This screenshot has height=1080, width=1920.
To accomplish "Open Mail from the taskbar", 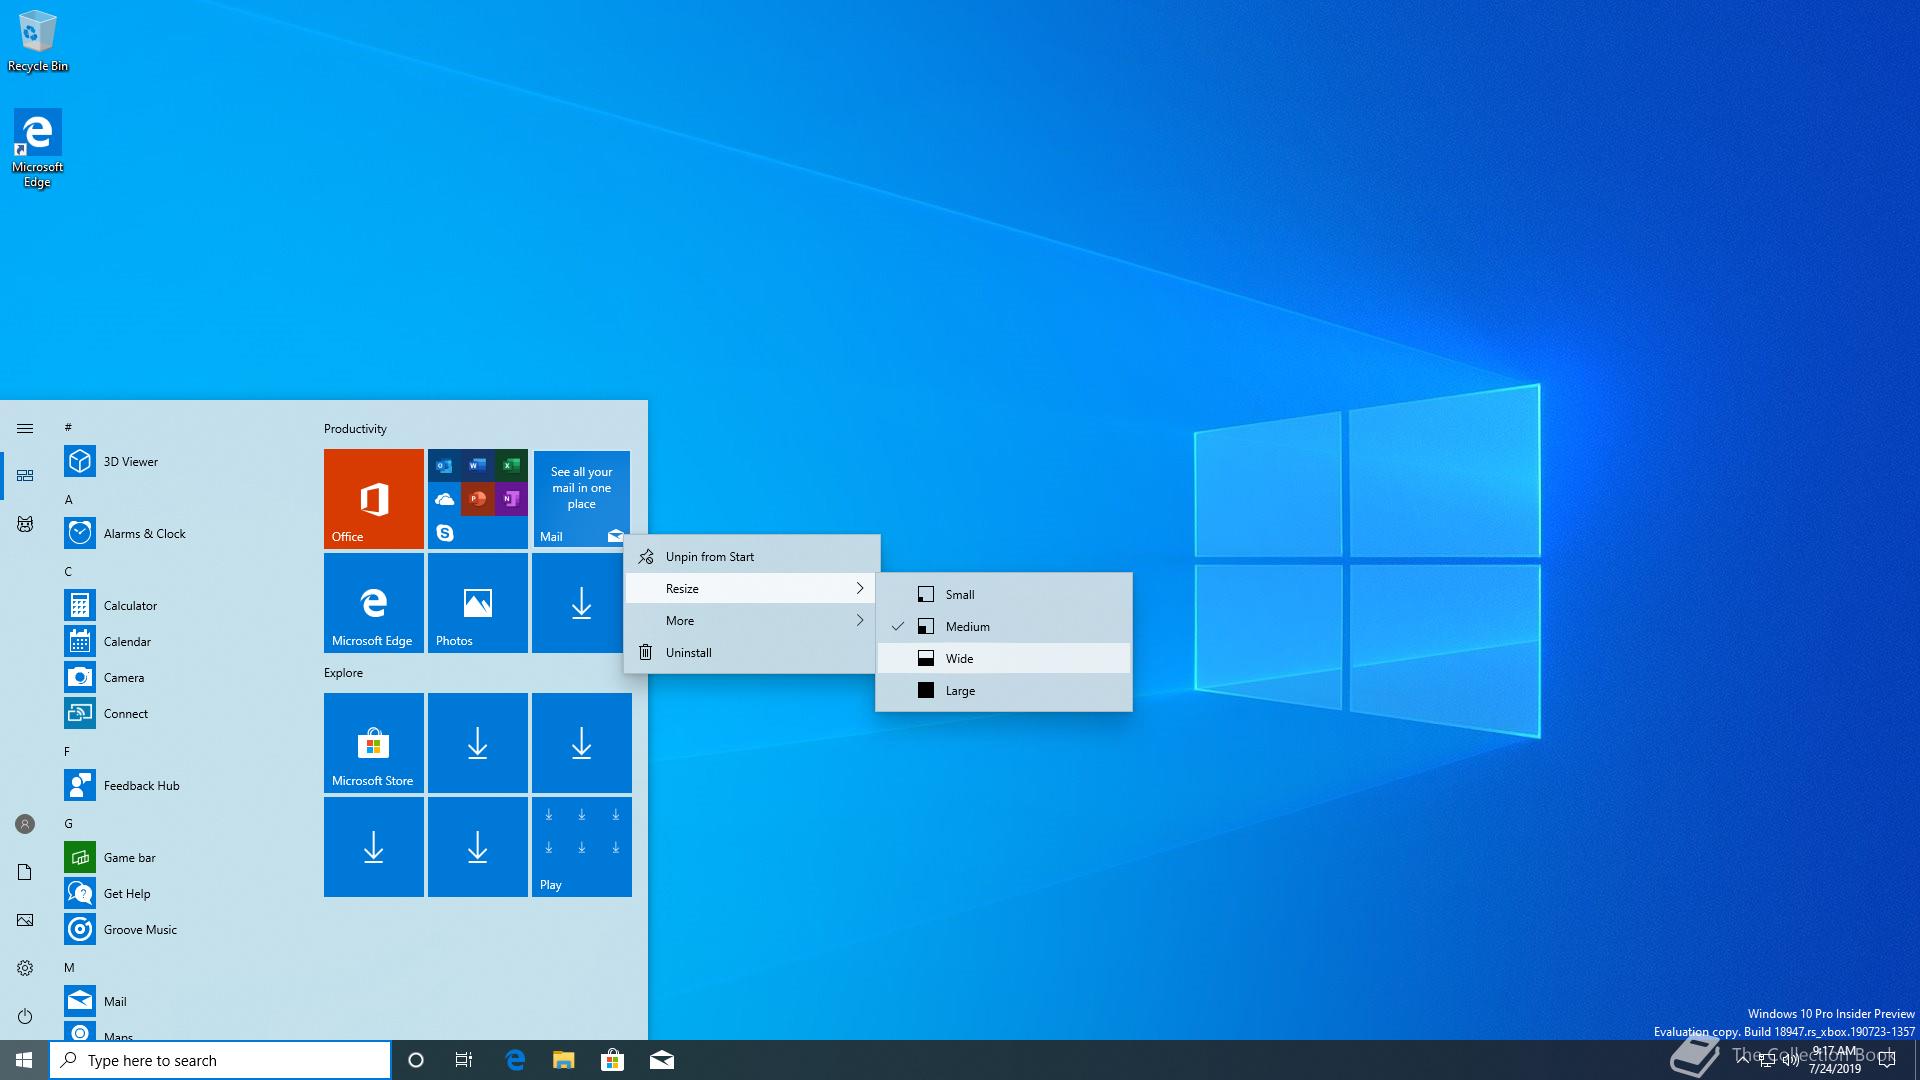I will pos(661,1060).
